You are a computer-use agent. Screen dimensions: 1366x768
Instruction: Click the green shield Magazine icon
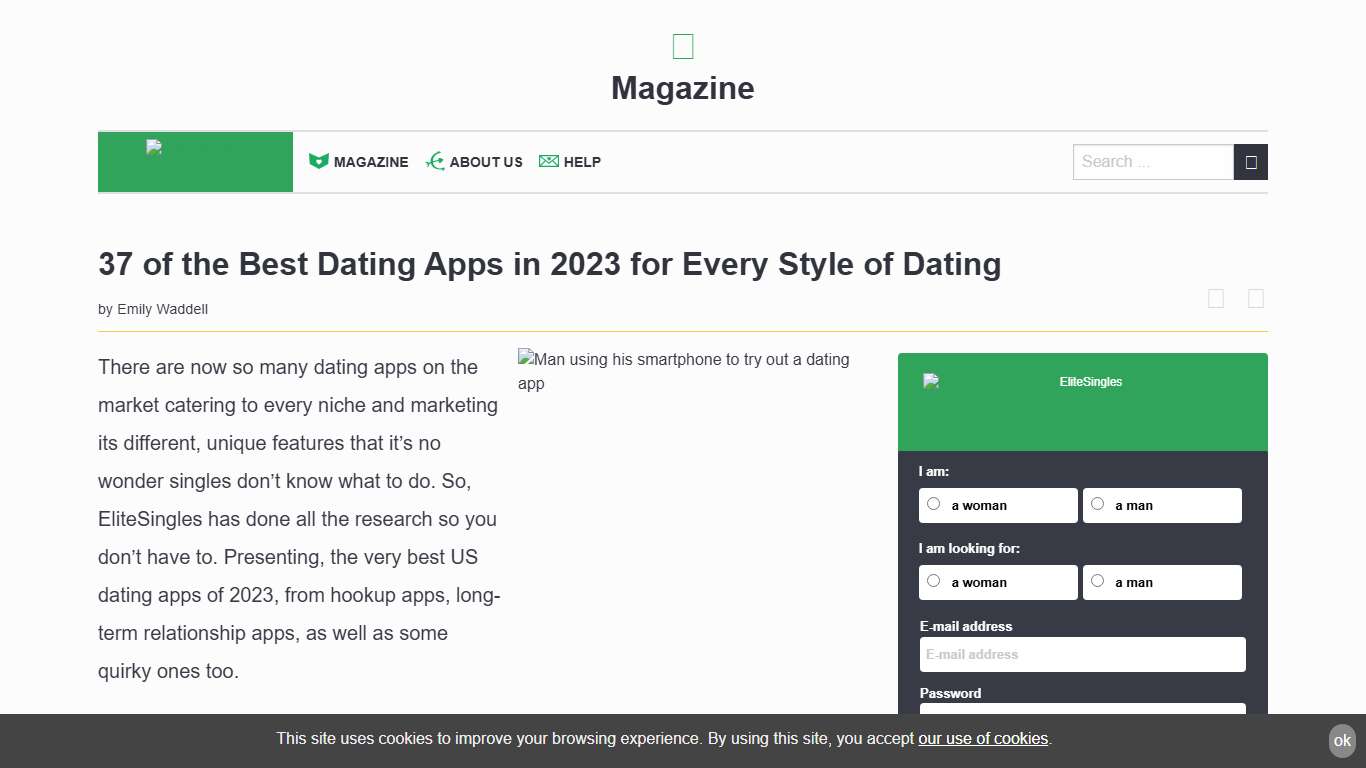pos(318,160)
